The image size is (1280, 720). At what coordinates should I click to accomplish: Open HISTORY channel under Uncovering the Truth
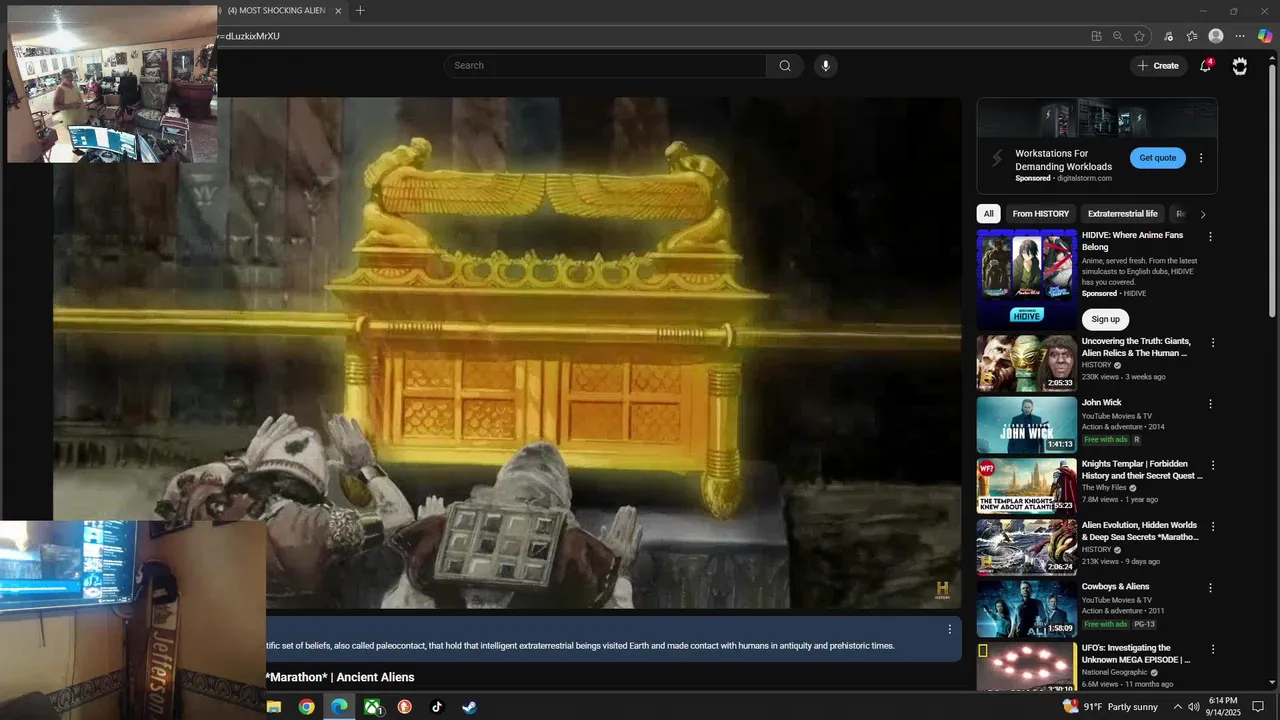[1096, 365]
